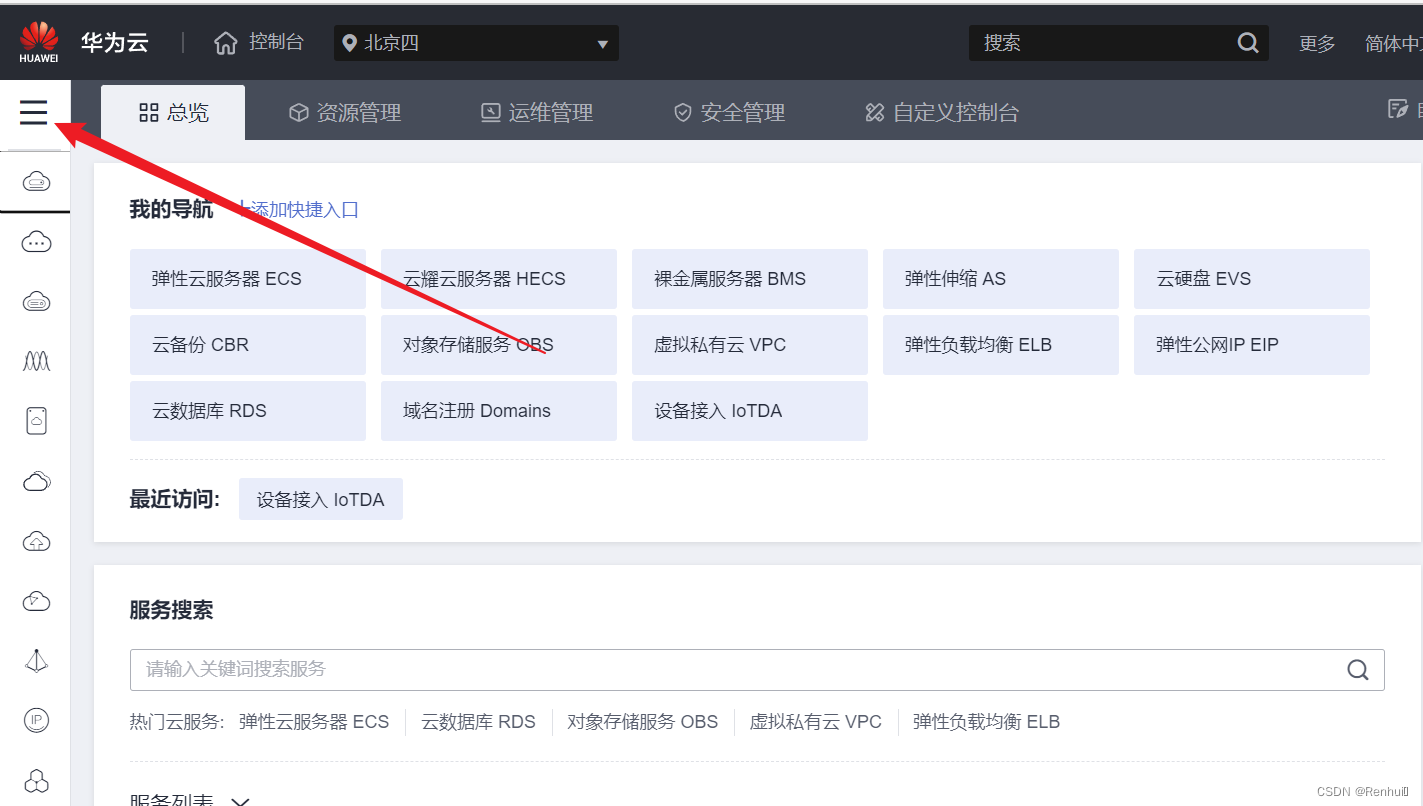Image resolution: width=1423 pixels, height=806 pixels.
Task: Click hot service 弹性云服务器 ECS link
Action: pyautogui.click(x=314, y=722)
